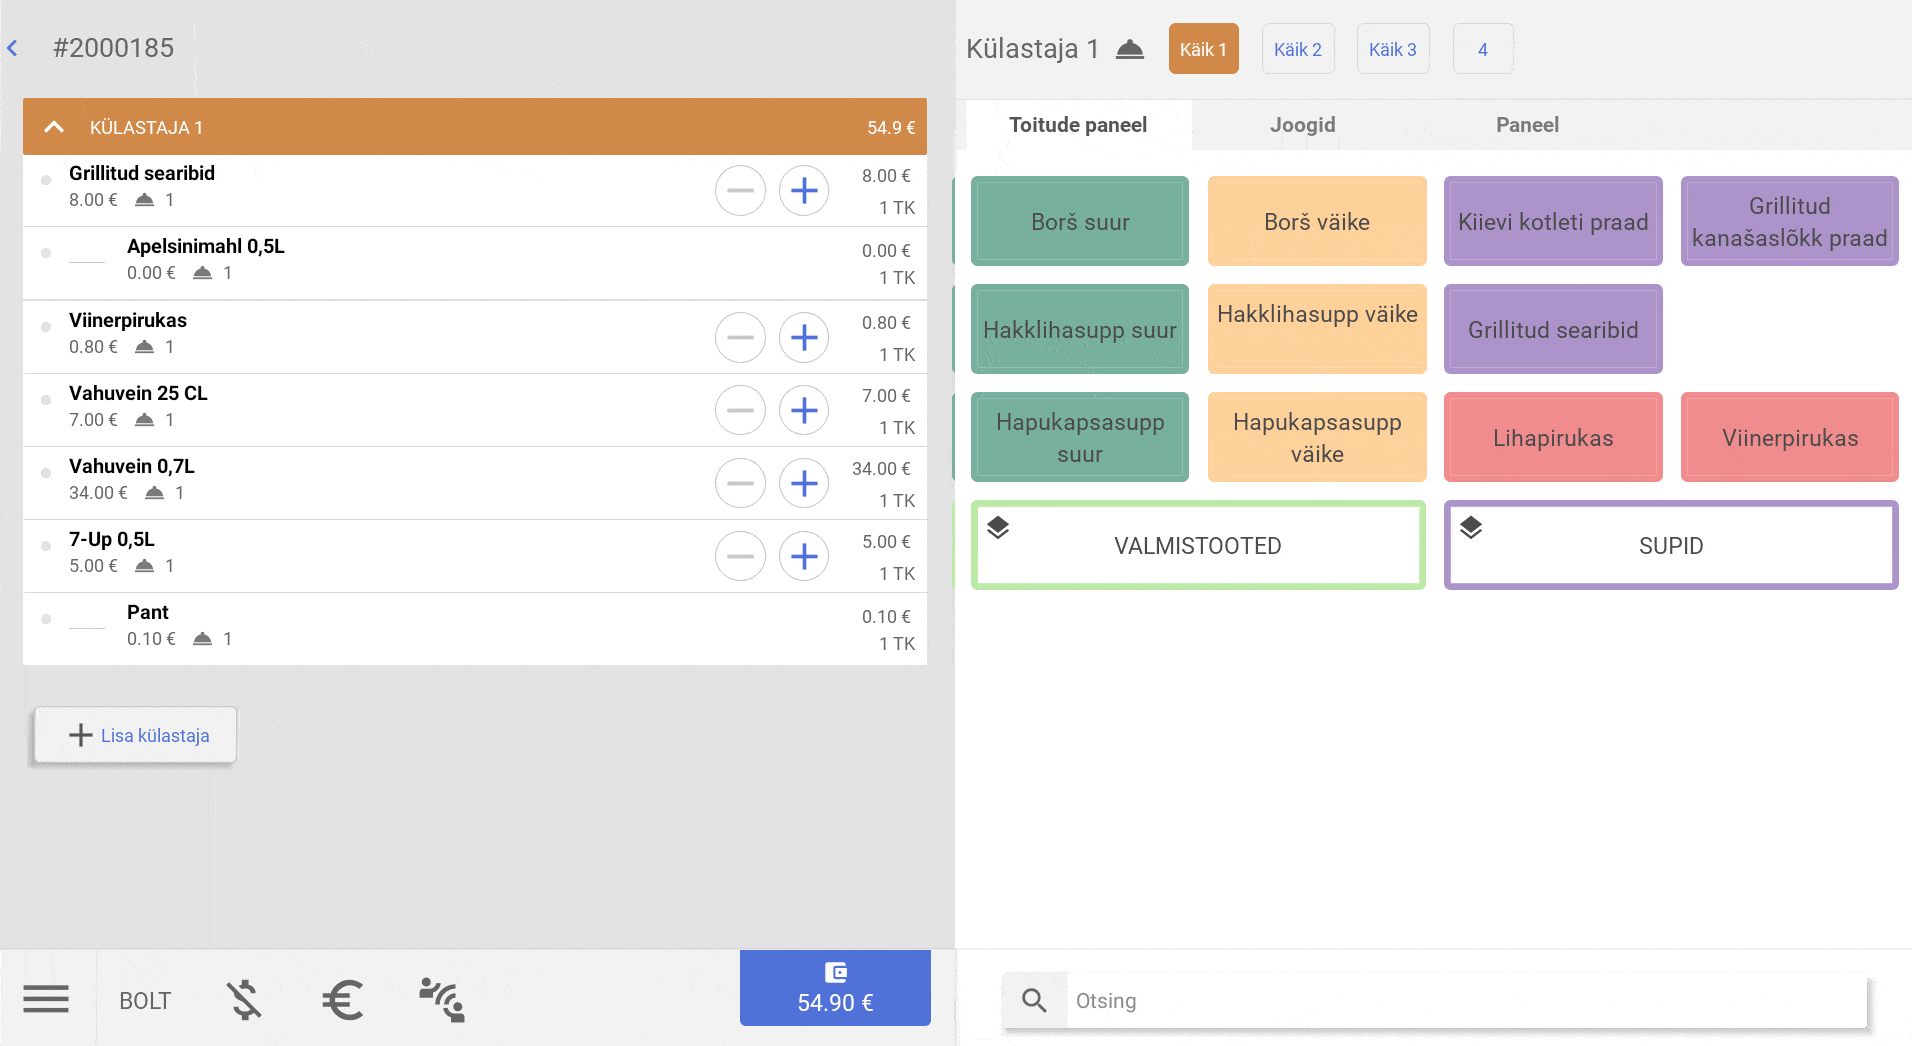This screenshot has width=1912, height=1046.
Task: Select course Käik 2
Action: tap(1297, 49)
